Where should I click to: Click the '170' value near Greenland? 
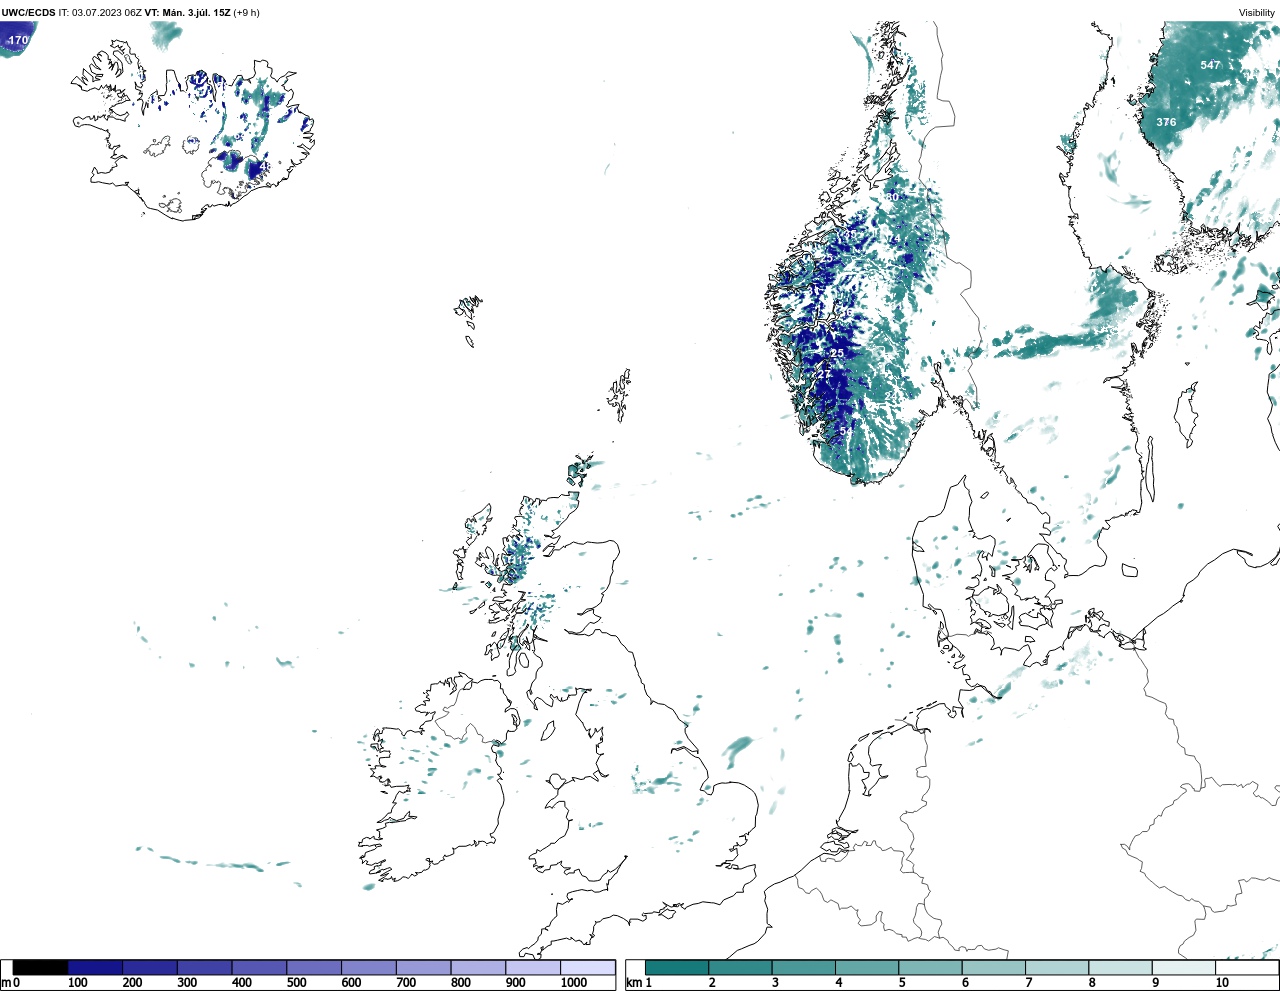coord(18,40)
